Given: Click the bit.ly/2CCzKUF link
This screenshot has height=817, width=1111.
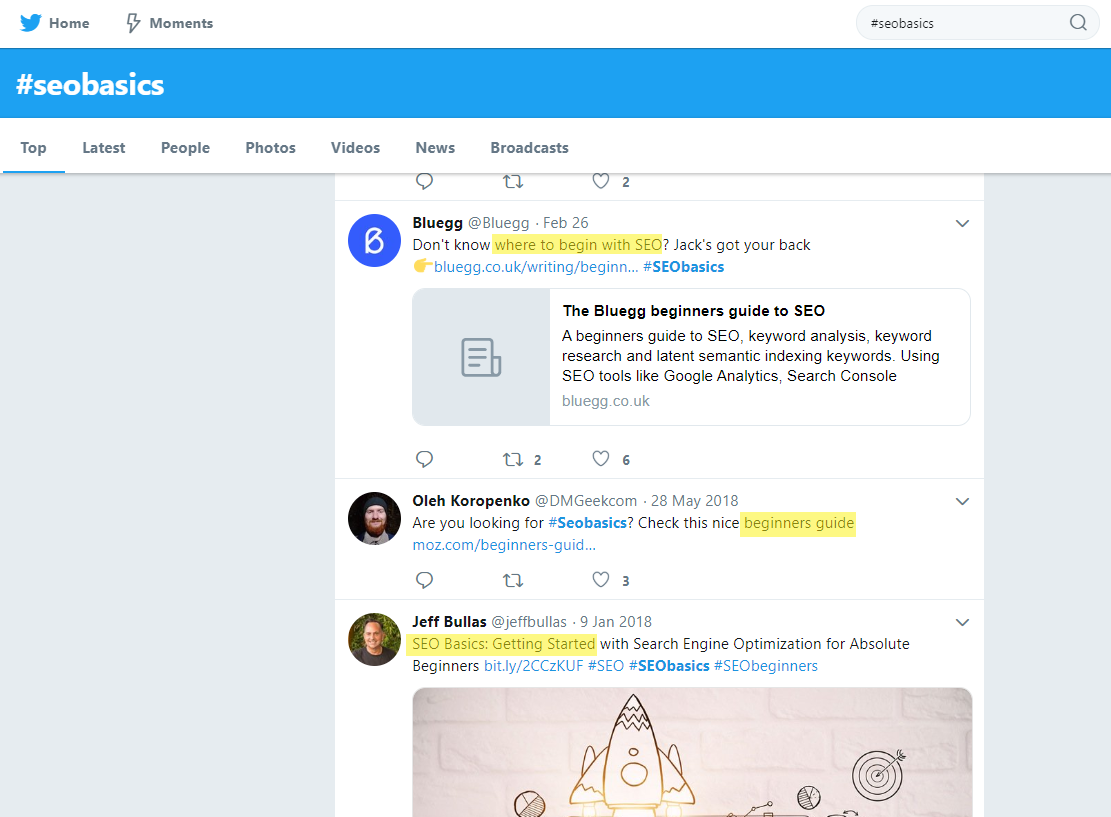Looking at the screenshot, I should [x=533, y=666].
